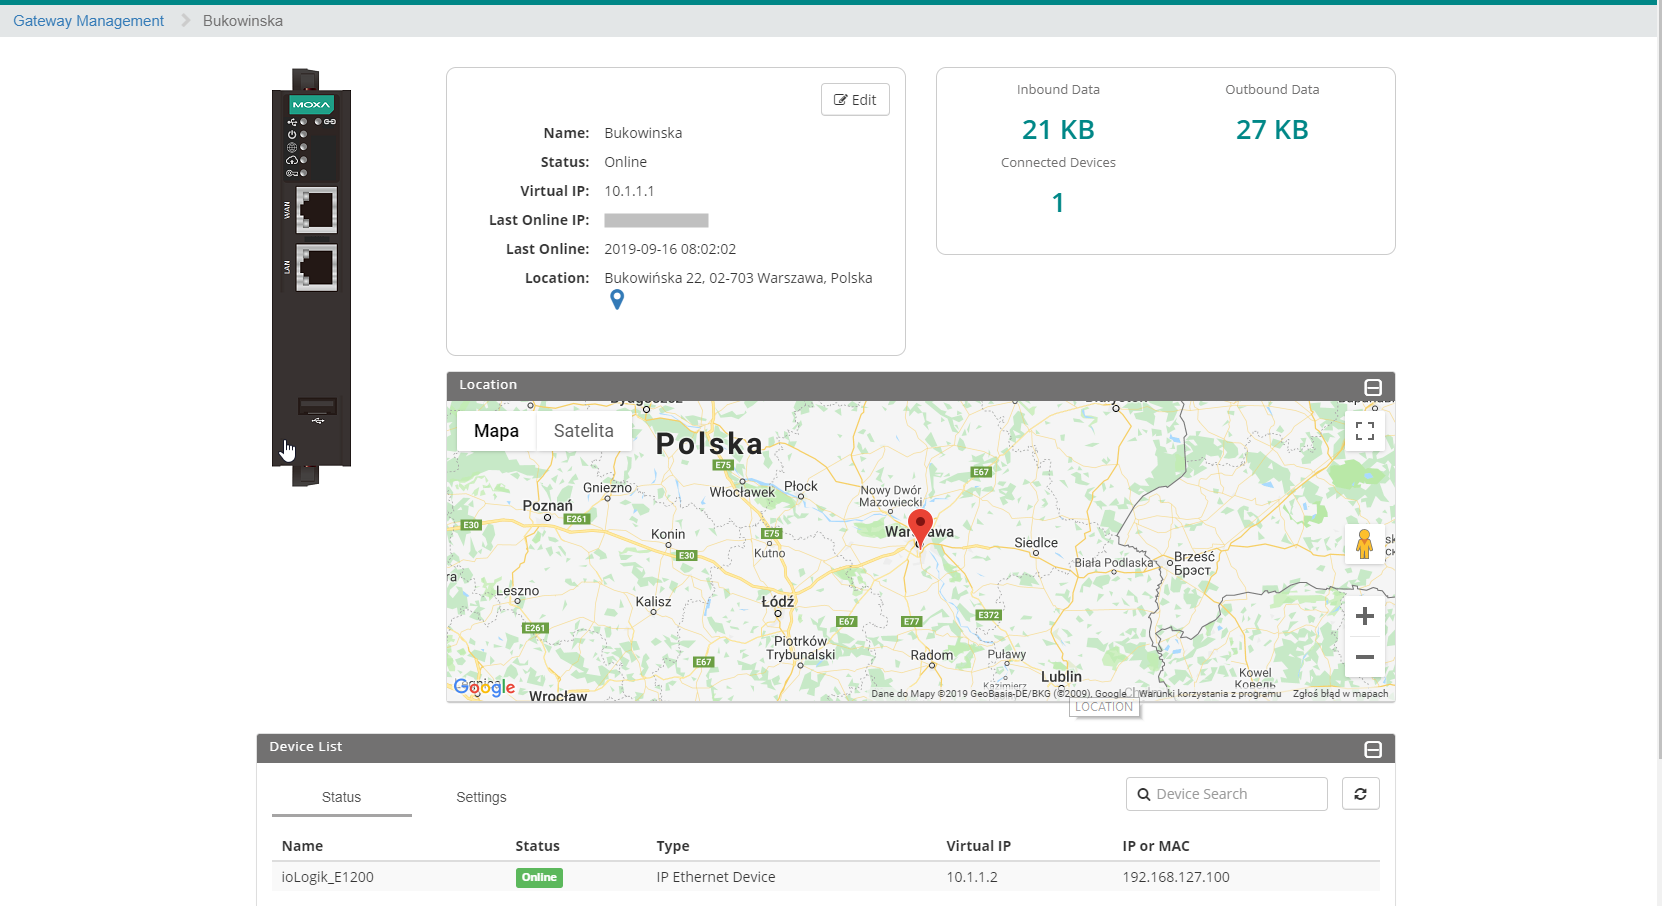Screen dimensions: 1662x906
Task: Go to Gateway Management breadcrumb
Action: [88, 21]
